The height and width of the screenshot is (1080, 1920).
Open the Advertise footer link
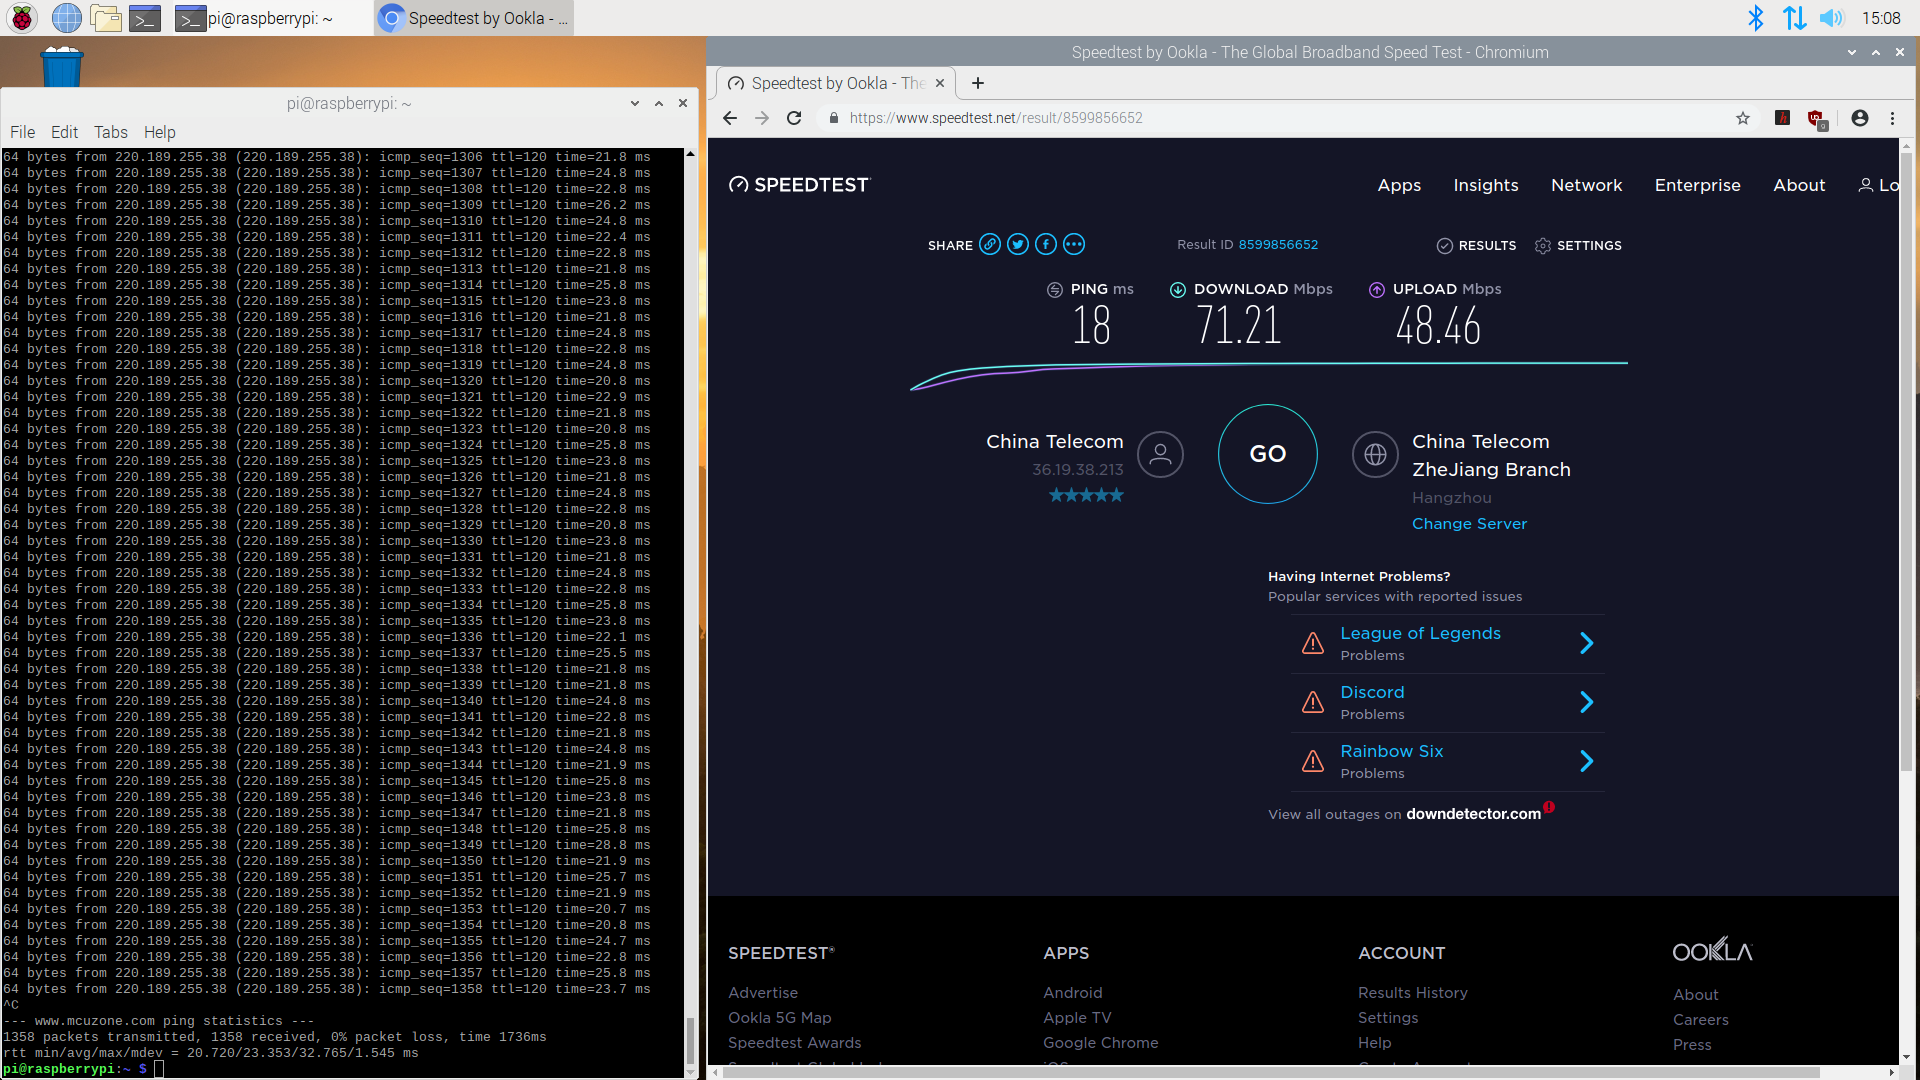click(x=763, y=993)
